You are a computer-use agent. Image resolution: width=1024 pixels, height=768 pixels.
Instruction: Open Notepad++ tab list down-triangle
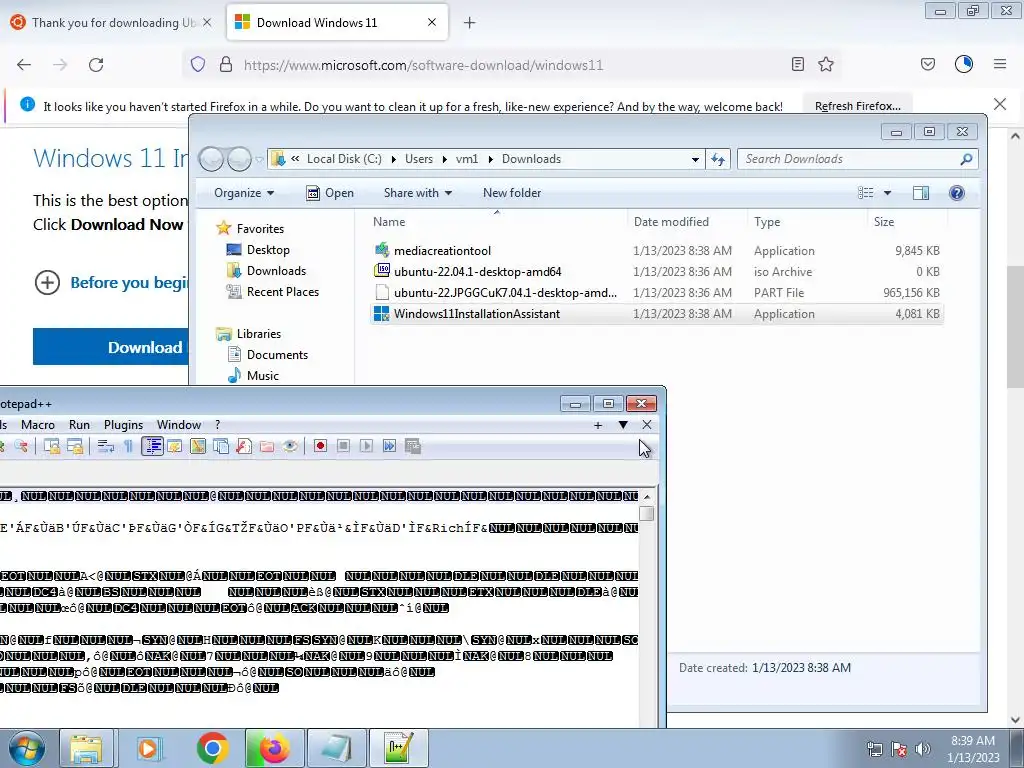pos(623,425)
